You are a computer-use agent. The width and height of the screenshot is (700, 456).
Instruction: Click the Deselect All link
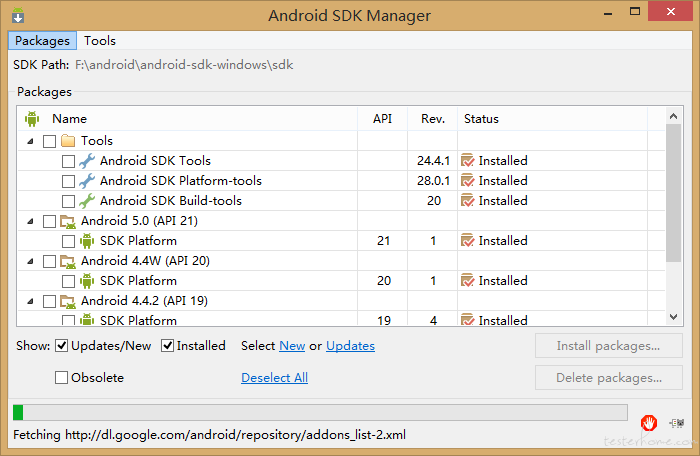click(x=275, y=378)
